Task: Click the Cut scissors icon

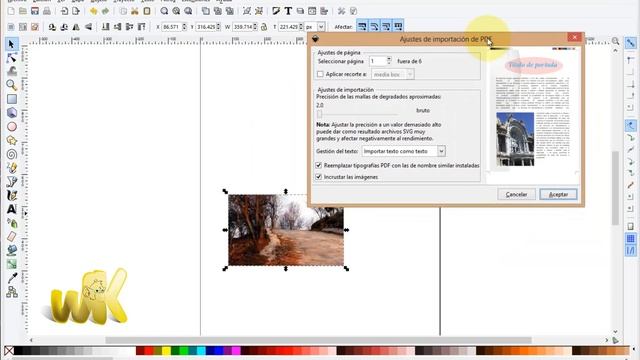Action: (135, 11)
